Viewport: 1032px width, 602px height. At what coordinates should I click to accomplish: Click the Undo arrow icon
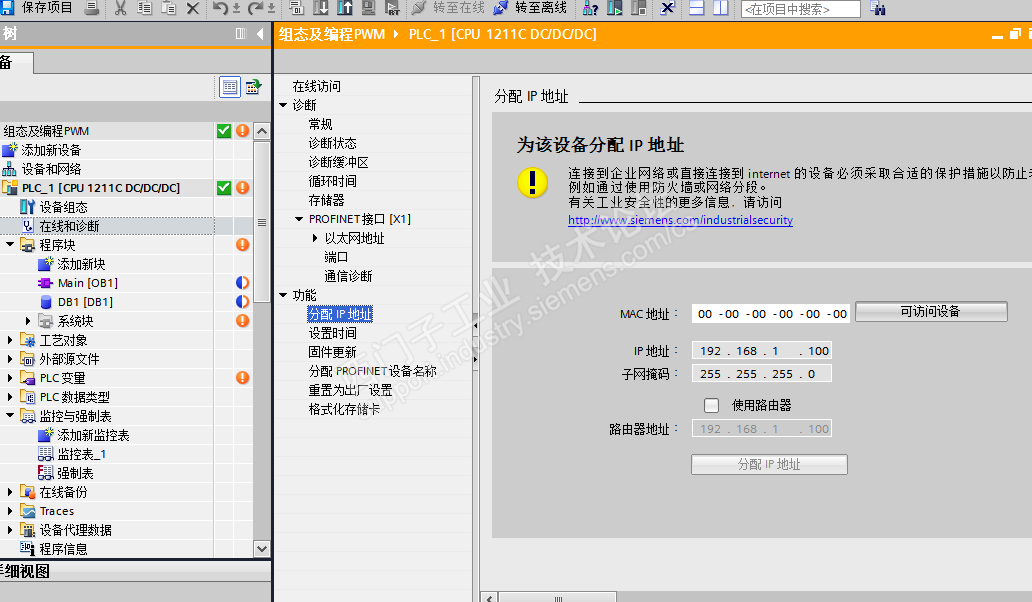220,8
